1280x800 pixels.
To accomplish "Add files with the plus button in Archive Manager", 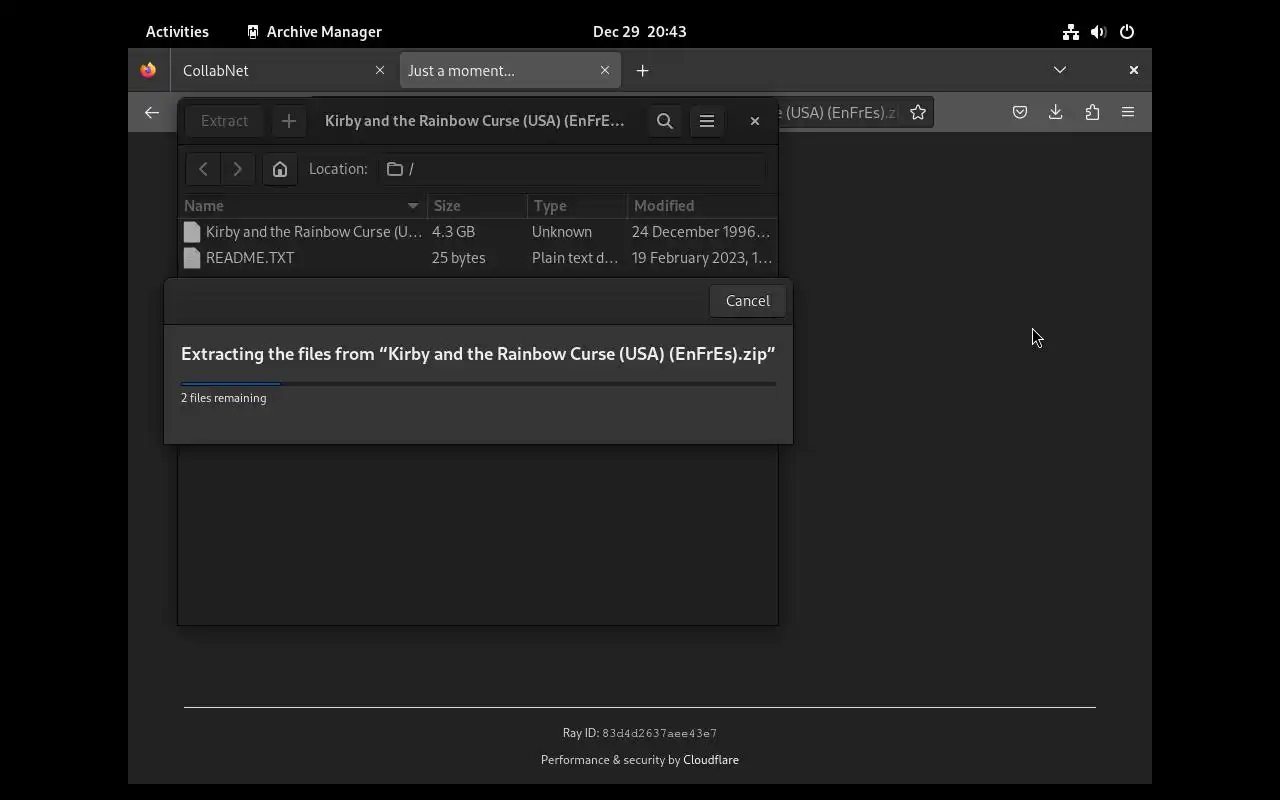I will point(289,121).
